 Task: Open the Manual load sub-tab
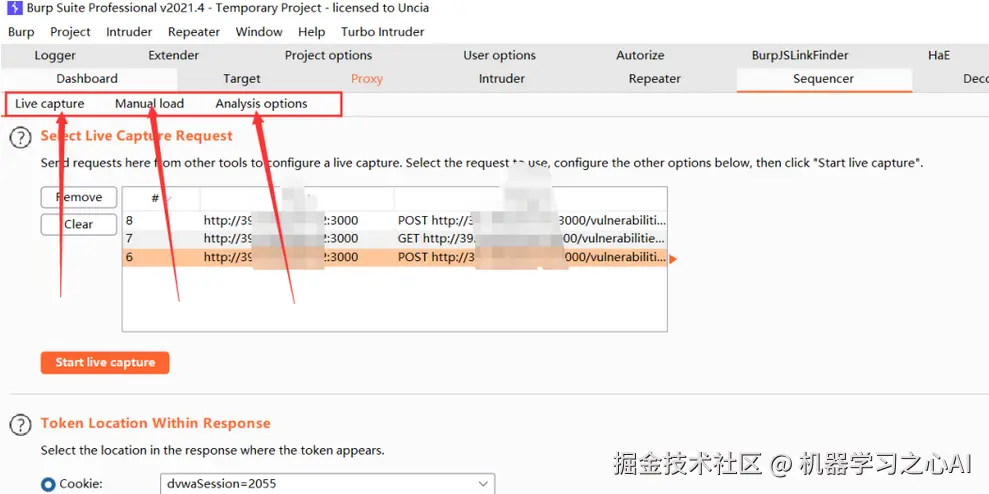(x=149, y=103)
